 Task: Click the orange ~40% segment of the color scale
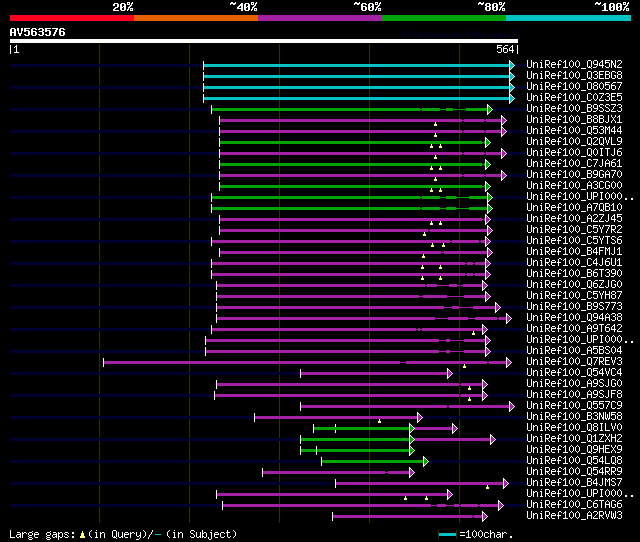pos(196,18)
